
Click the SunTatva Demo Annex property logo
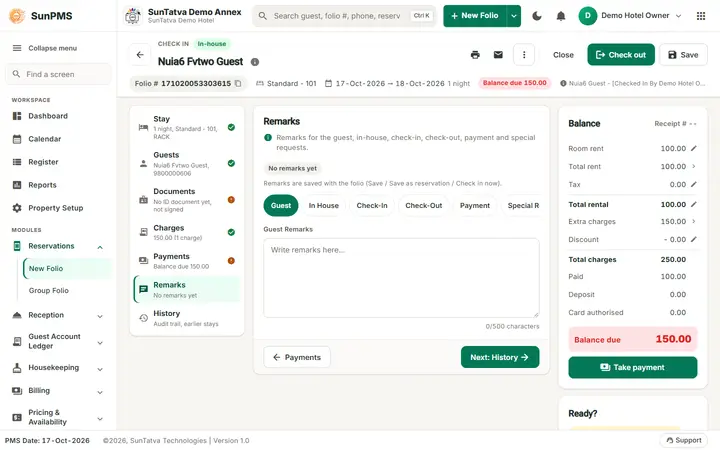tap(133, 16)
